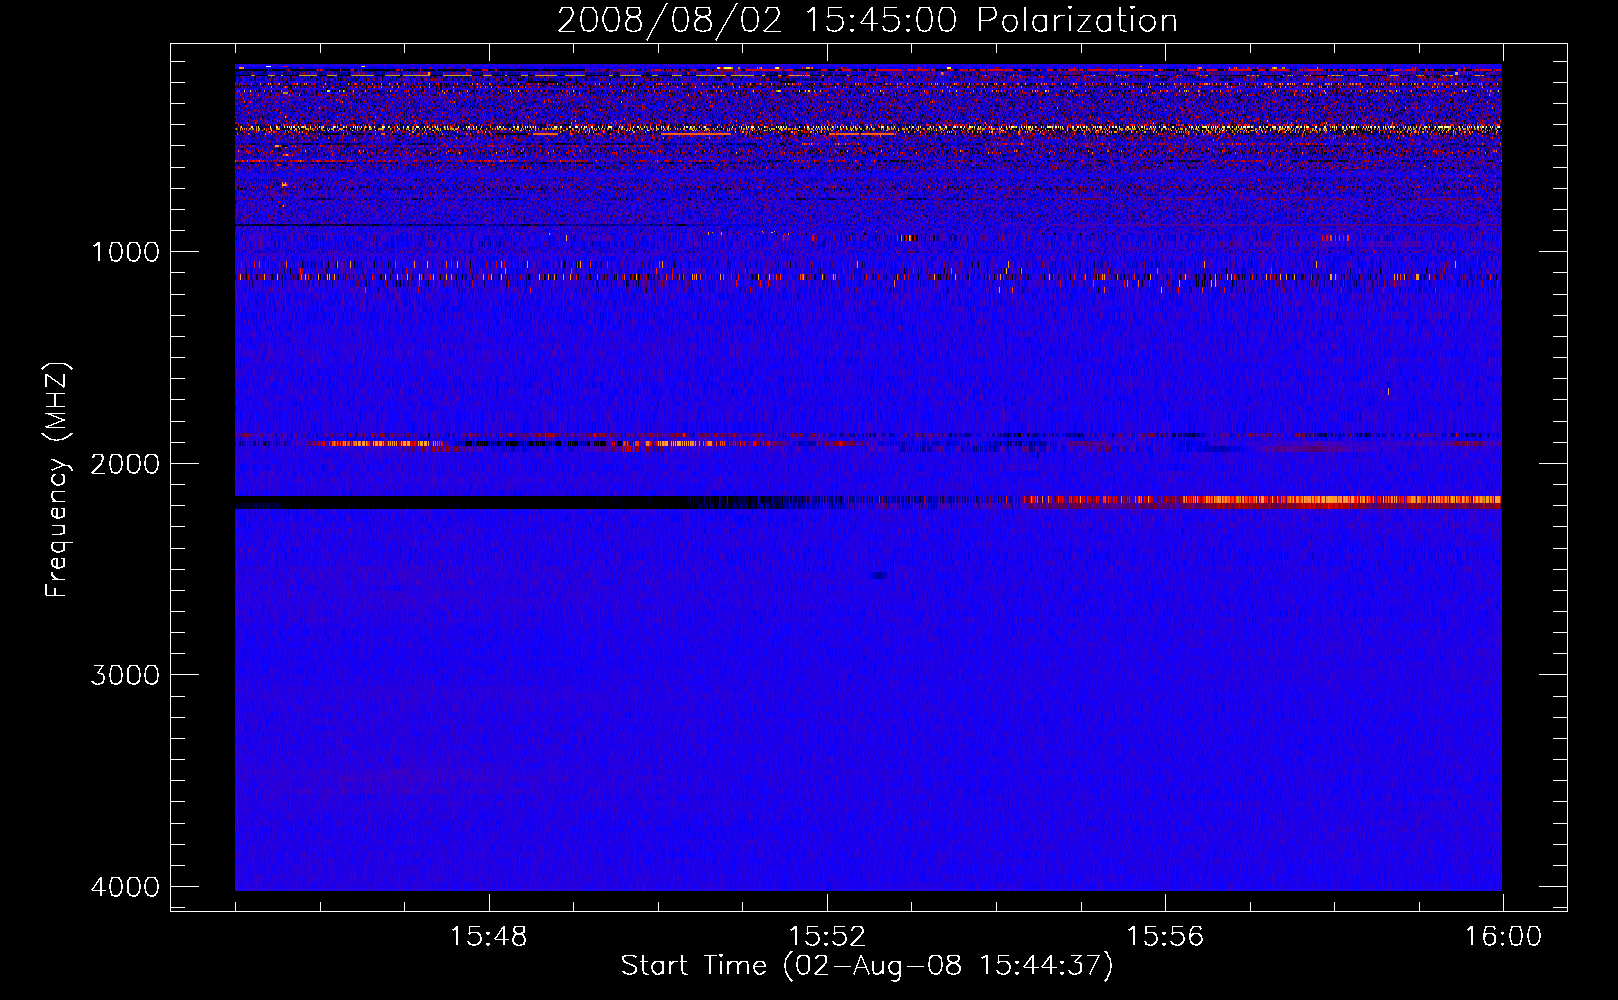Image resolution: width=1618 pixels, height=1000 pixels.
Task: Click the bright orange-red band near 2200 MHz
Action: [x=1300, y=501]
